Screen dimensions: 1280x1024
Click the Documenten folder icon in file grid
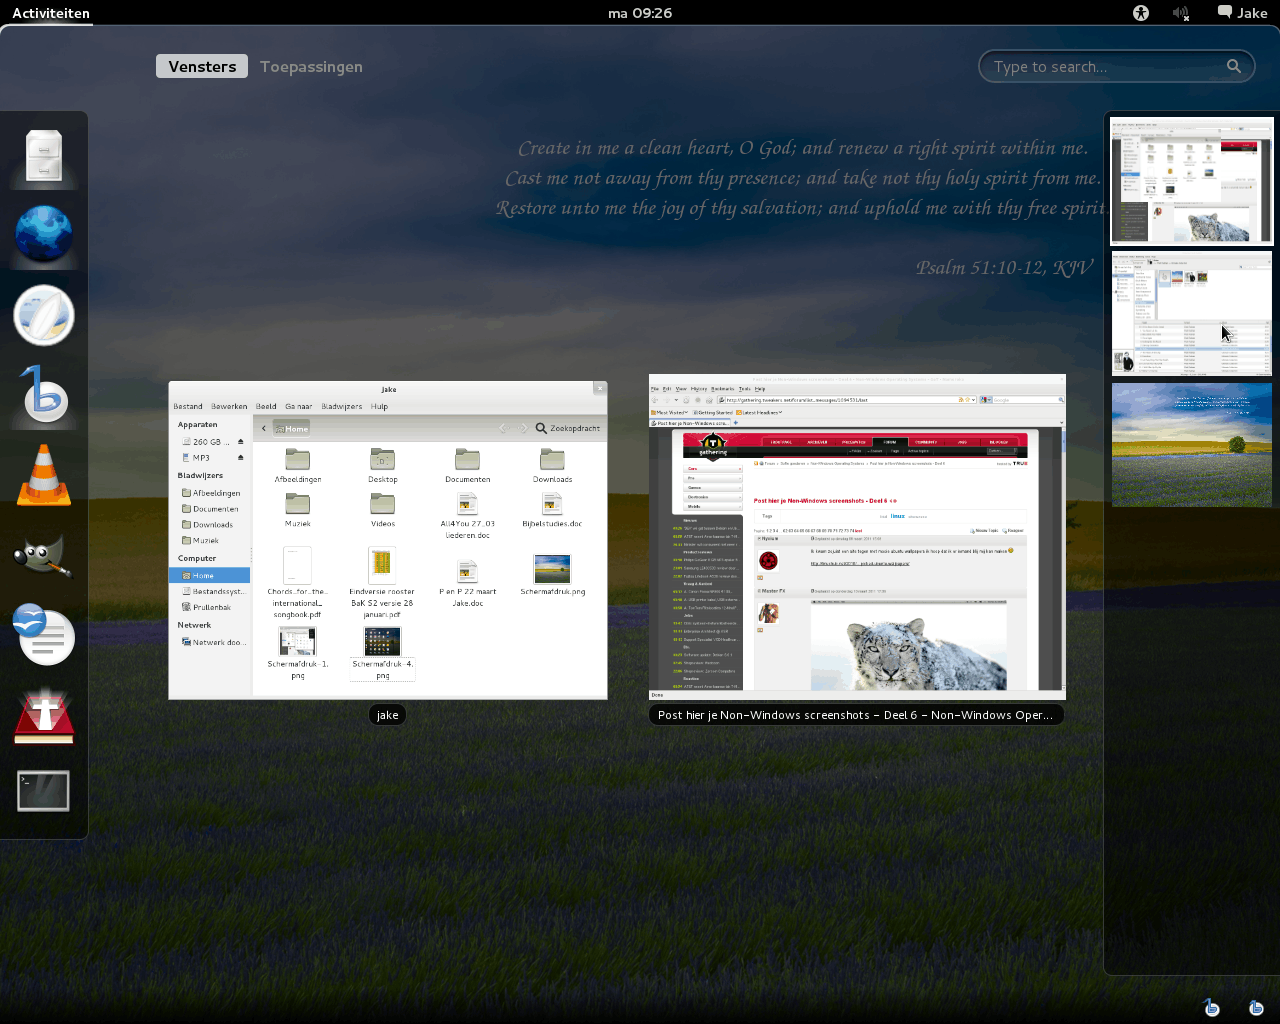[468, 459]
